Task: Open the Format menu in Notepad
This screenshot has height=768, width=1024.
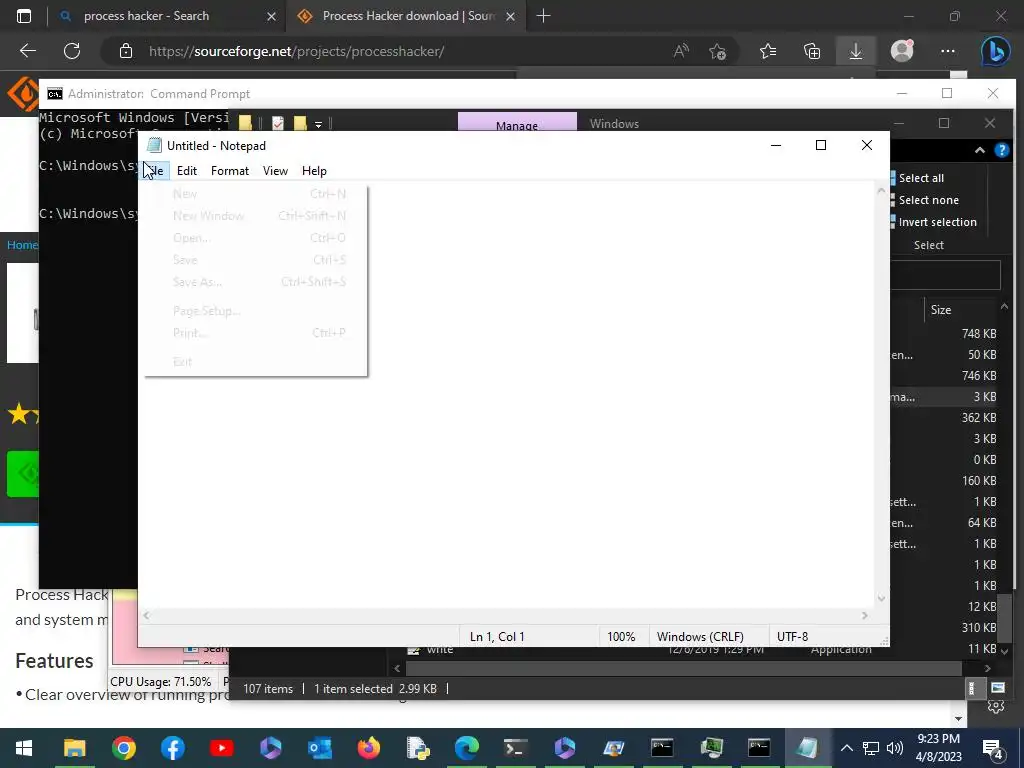Action: point(230,170)
